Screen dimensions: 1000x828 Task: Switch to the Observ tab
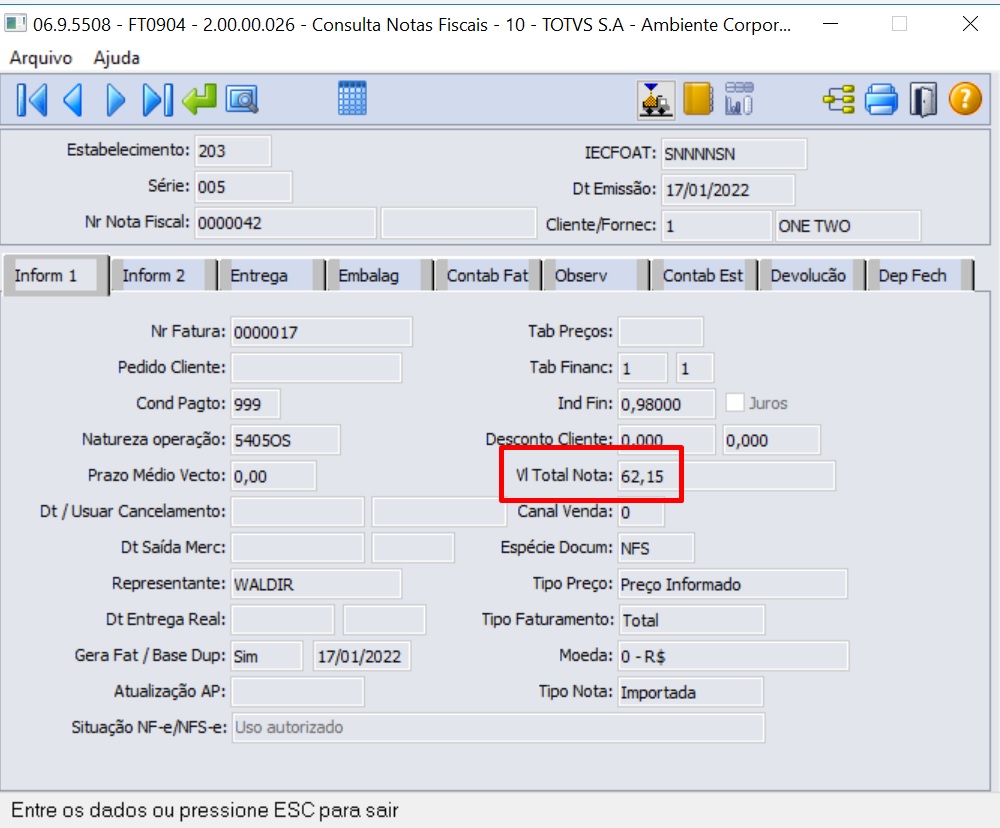(x=595, y=276)
